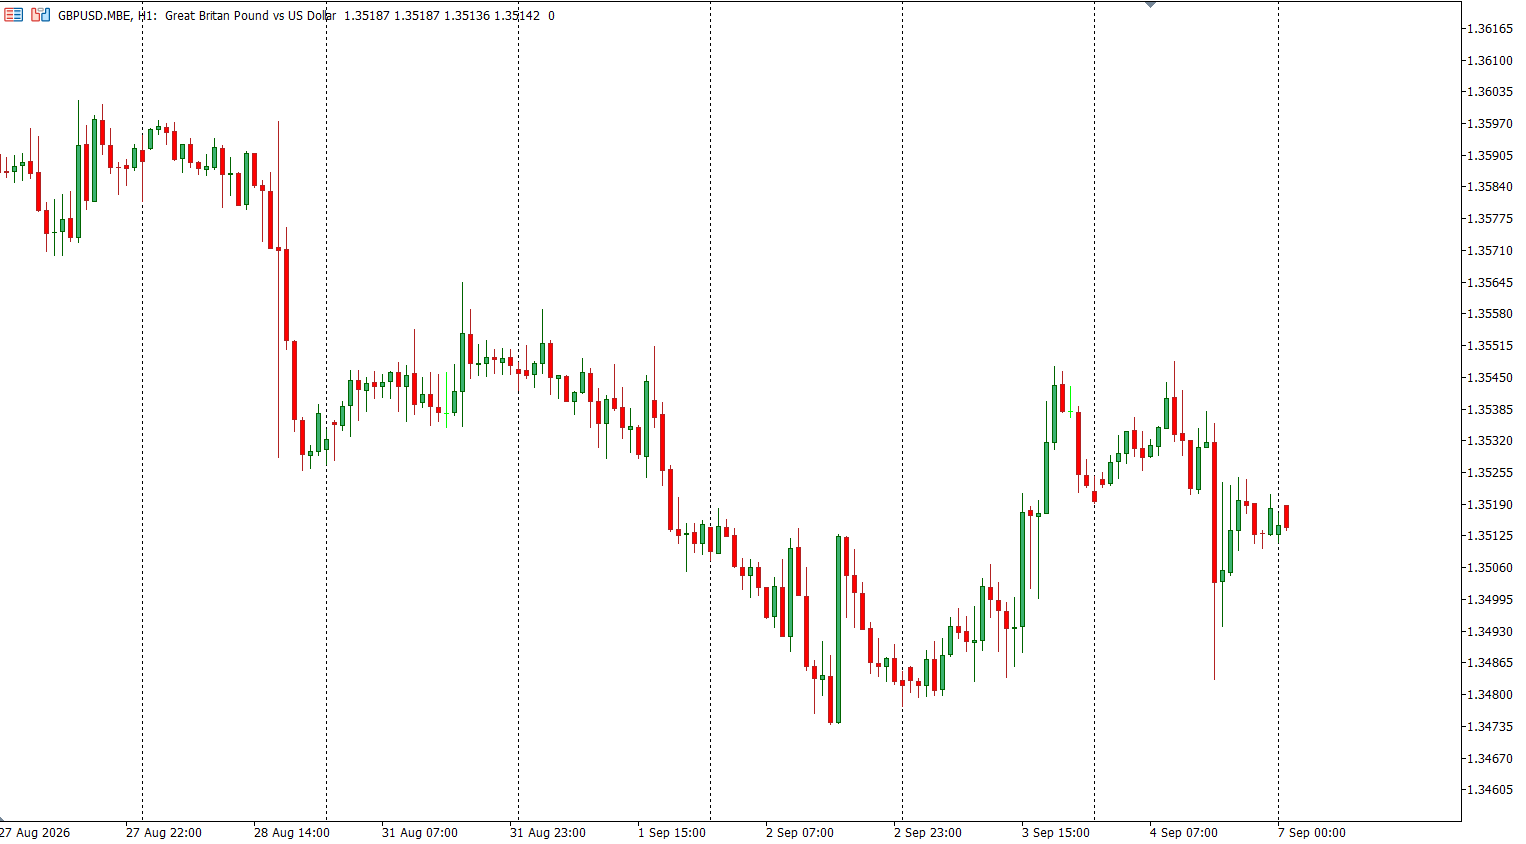The image size is (1526, 844).
Task: Select the 27 Aug 2026 date label
Action: (35, 833)
